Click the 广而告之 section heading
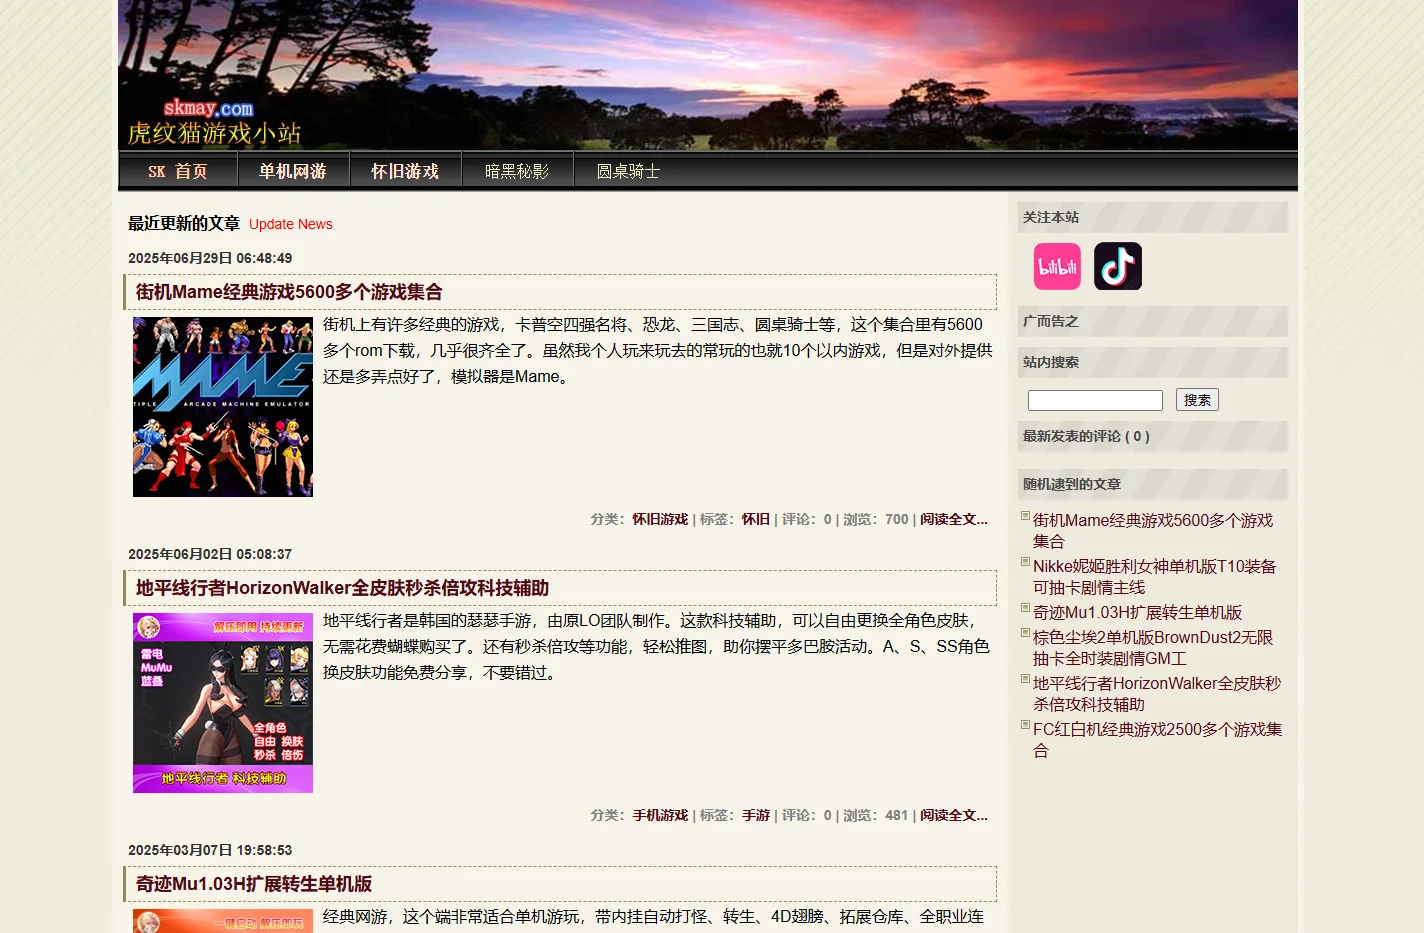Screen dimensions: 1424x933 click(1051, 322)
